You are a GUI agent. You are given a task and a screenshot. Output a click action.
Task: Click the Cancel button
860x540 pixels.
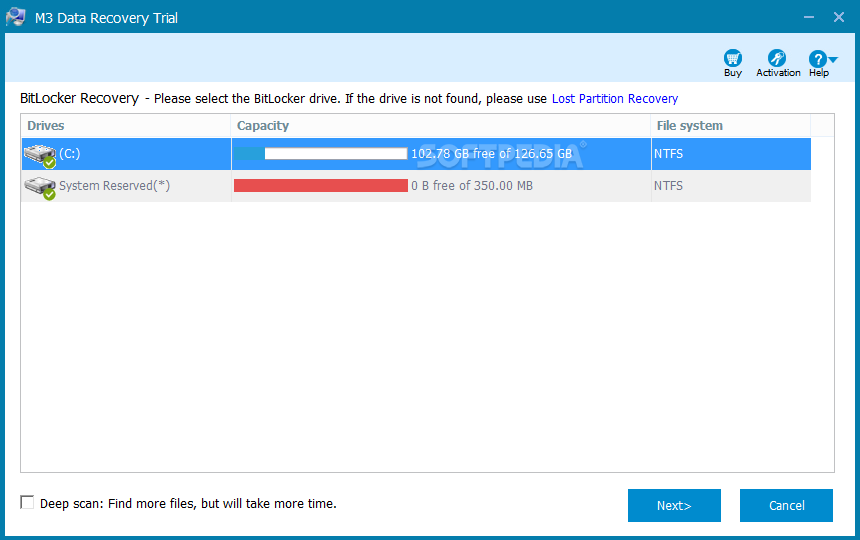pos(786,505)
